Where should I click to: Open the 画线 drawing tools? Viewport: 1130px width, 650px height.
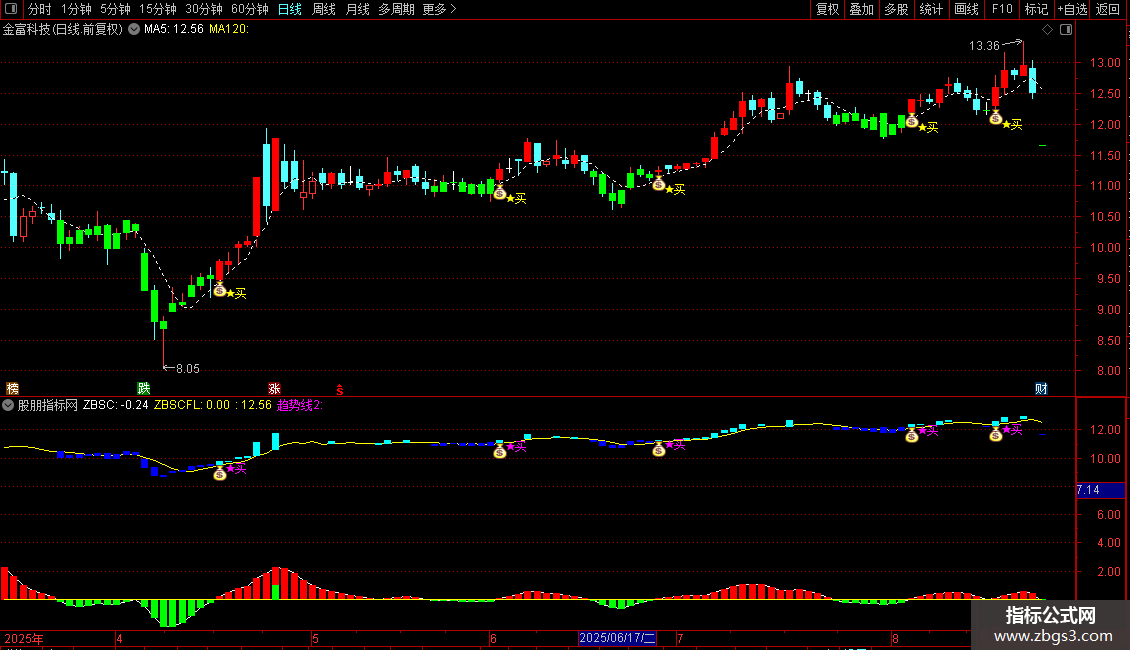(966, 9)
